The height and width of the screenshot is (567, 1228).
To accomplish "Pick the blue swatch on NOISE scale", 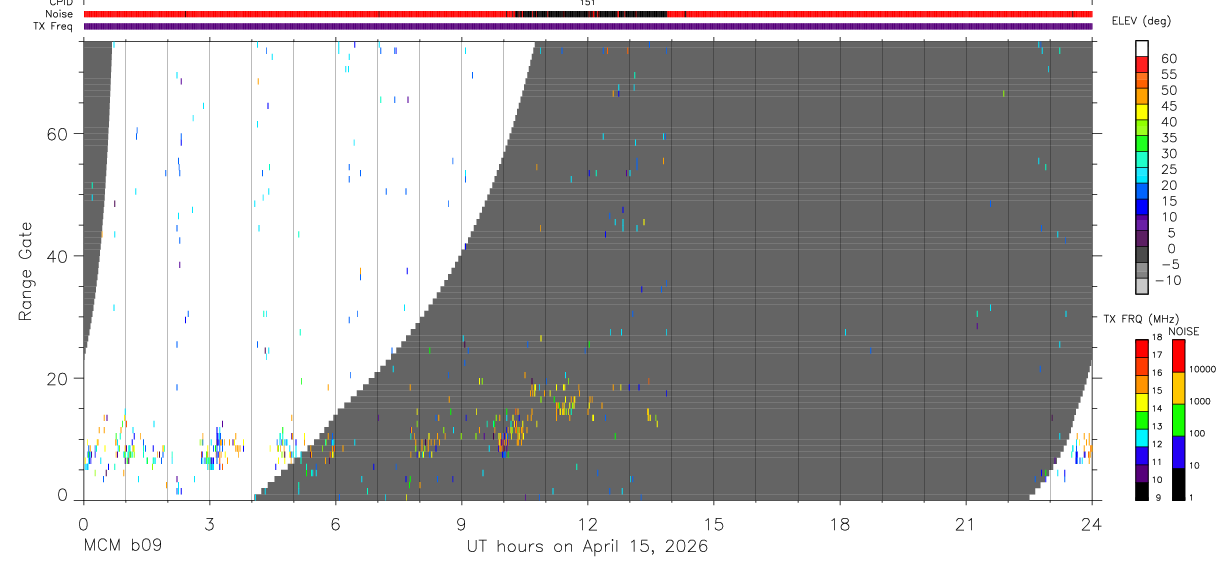I will [x=1178, y=452].
